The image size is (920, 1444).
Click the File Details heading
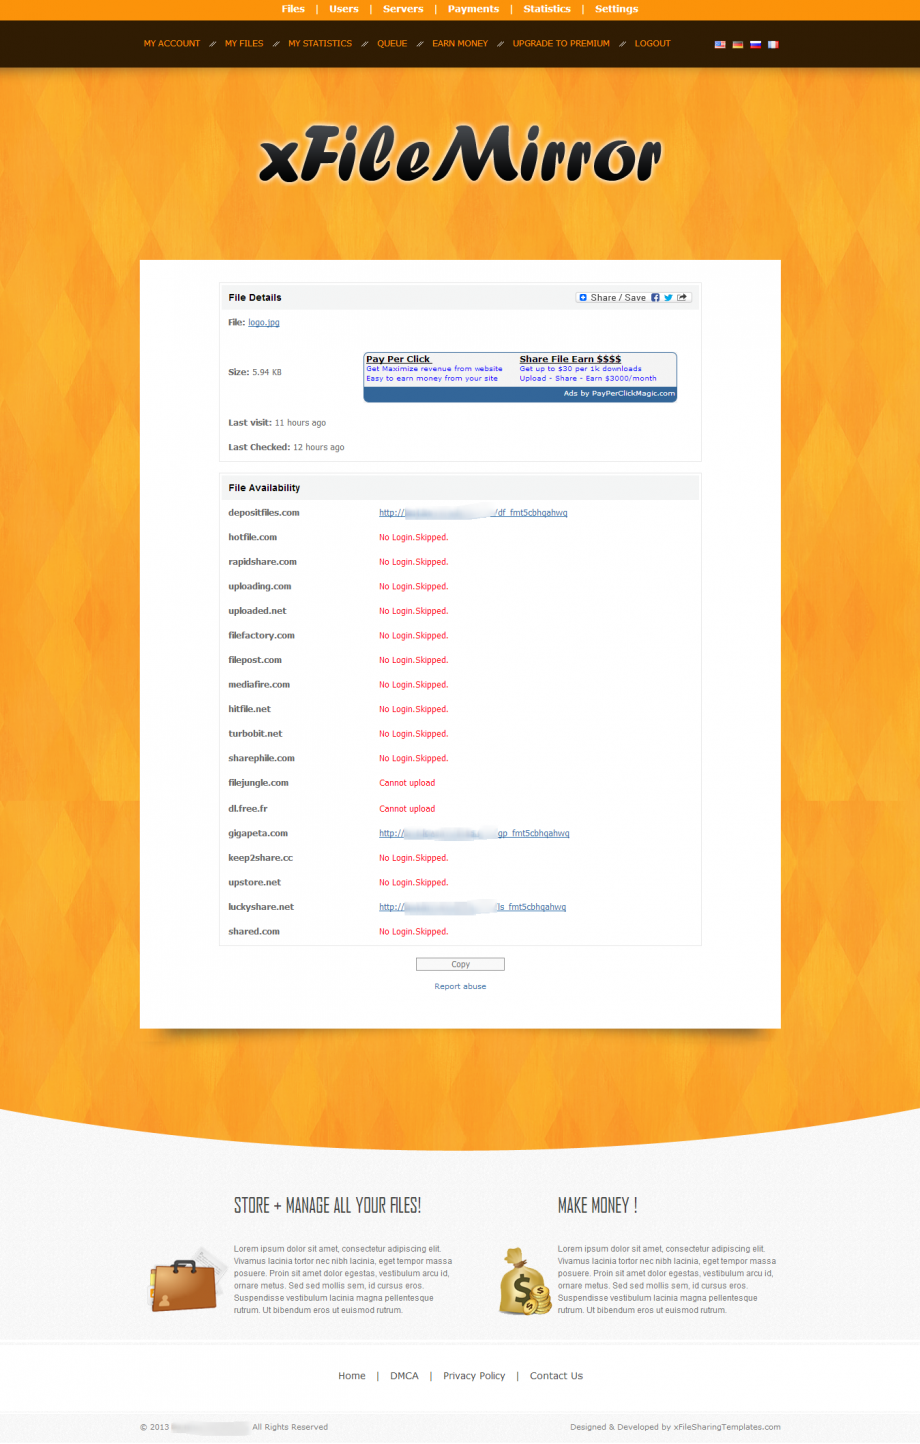(255, 298)
